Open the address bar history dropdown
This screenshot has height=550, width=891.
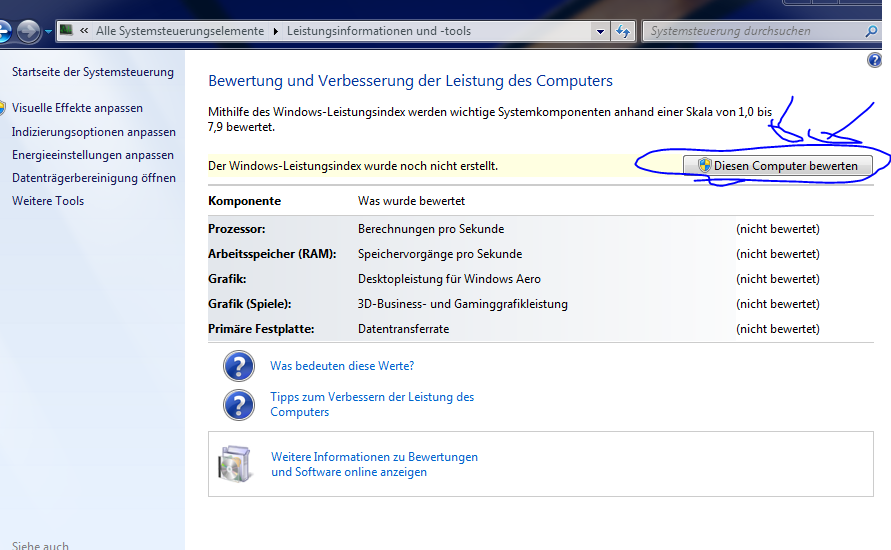click(x=600, y=32)
